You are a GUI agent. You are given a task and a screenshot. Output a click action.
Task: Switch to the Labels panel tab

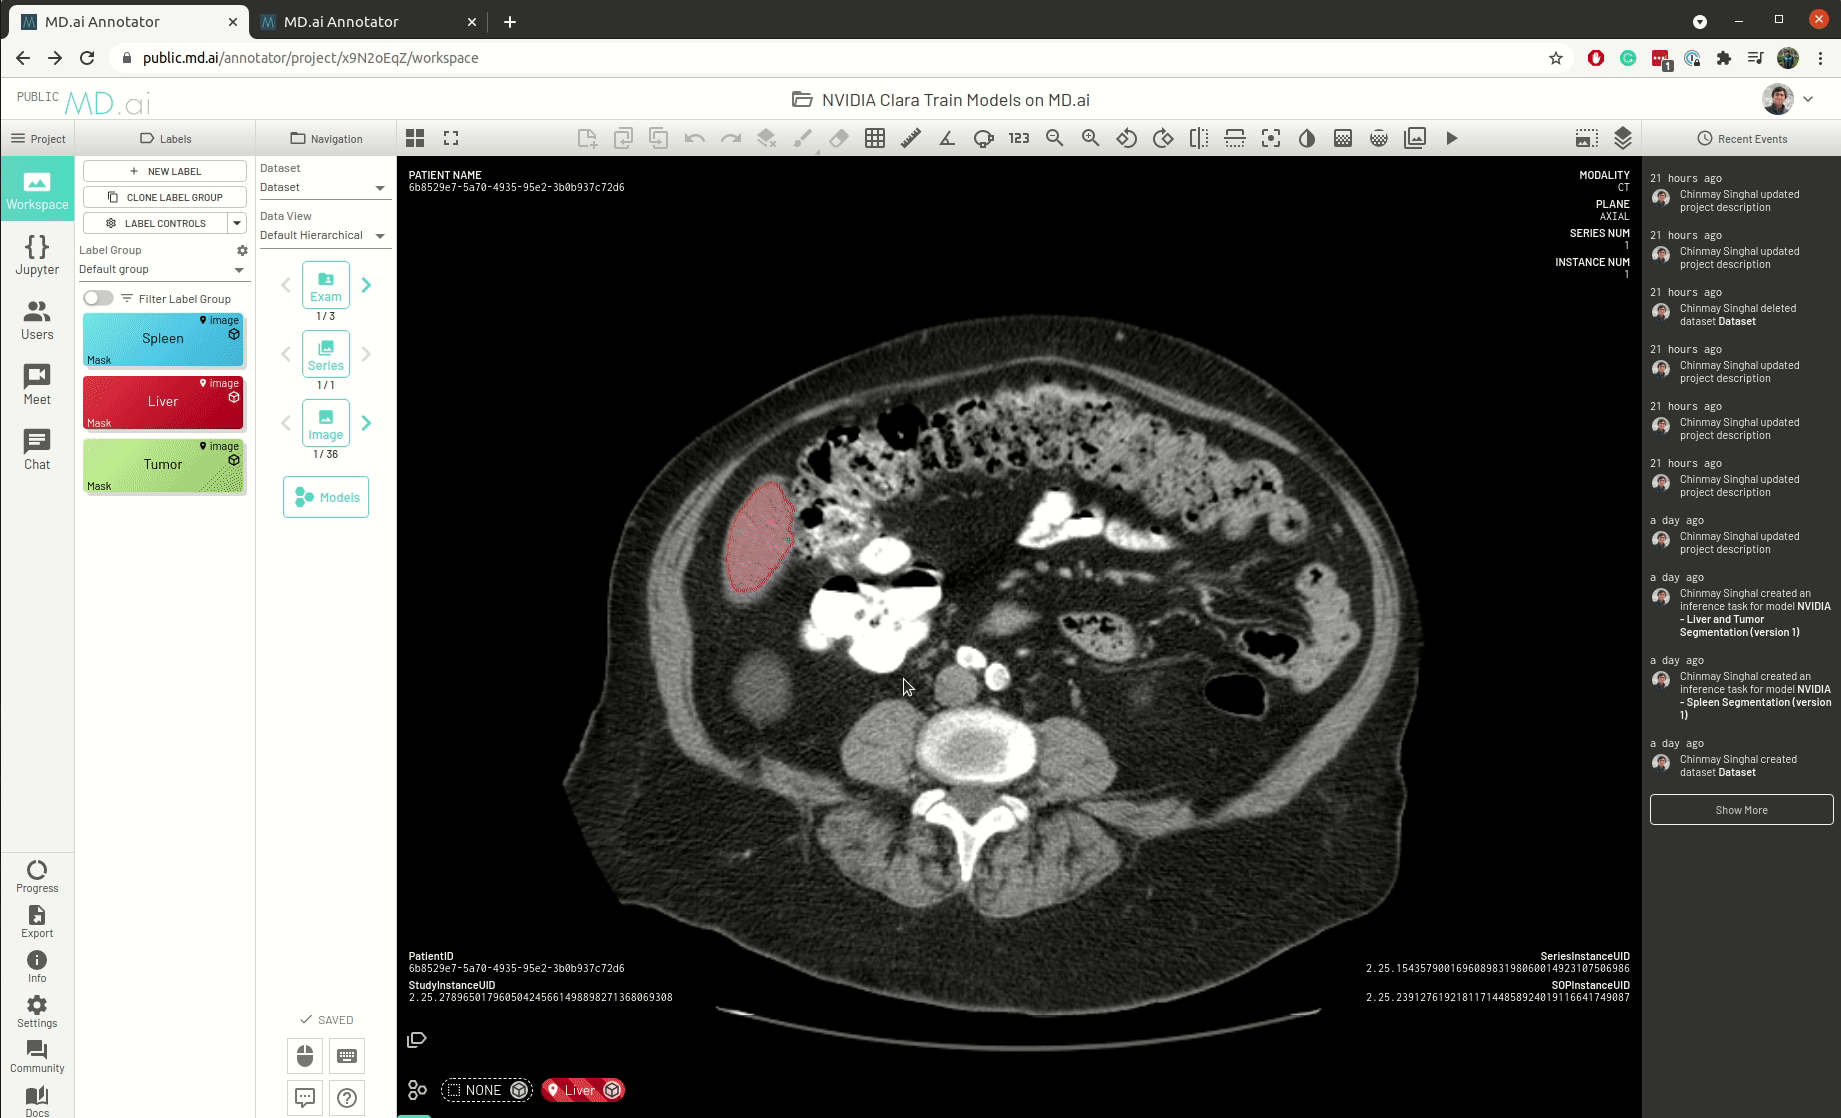pyautogui.click(x=165, y=139)
